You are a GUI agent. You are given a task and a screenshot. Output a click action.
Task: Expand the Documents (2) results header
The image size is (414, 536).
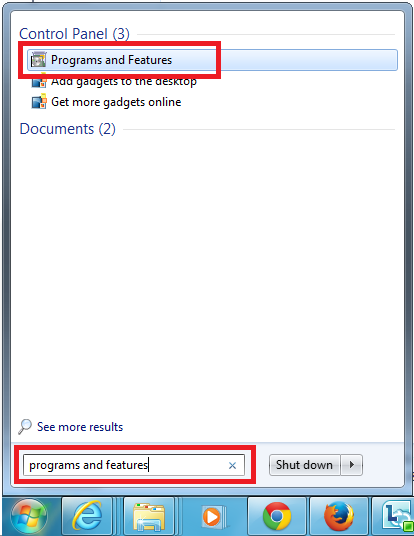tap(67, 129)
